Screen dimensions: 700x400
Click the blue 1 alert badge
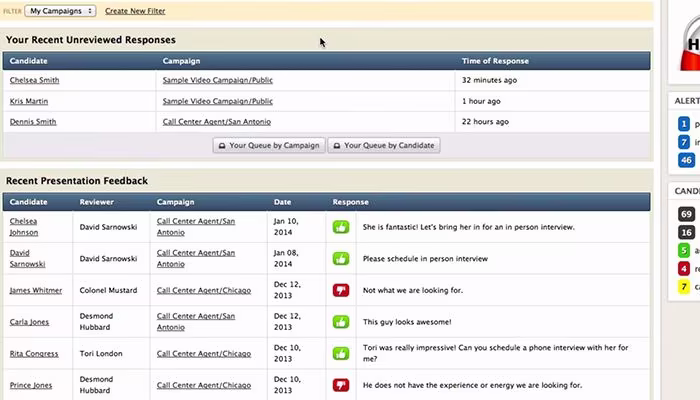[683, 124]
